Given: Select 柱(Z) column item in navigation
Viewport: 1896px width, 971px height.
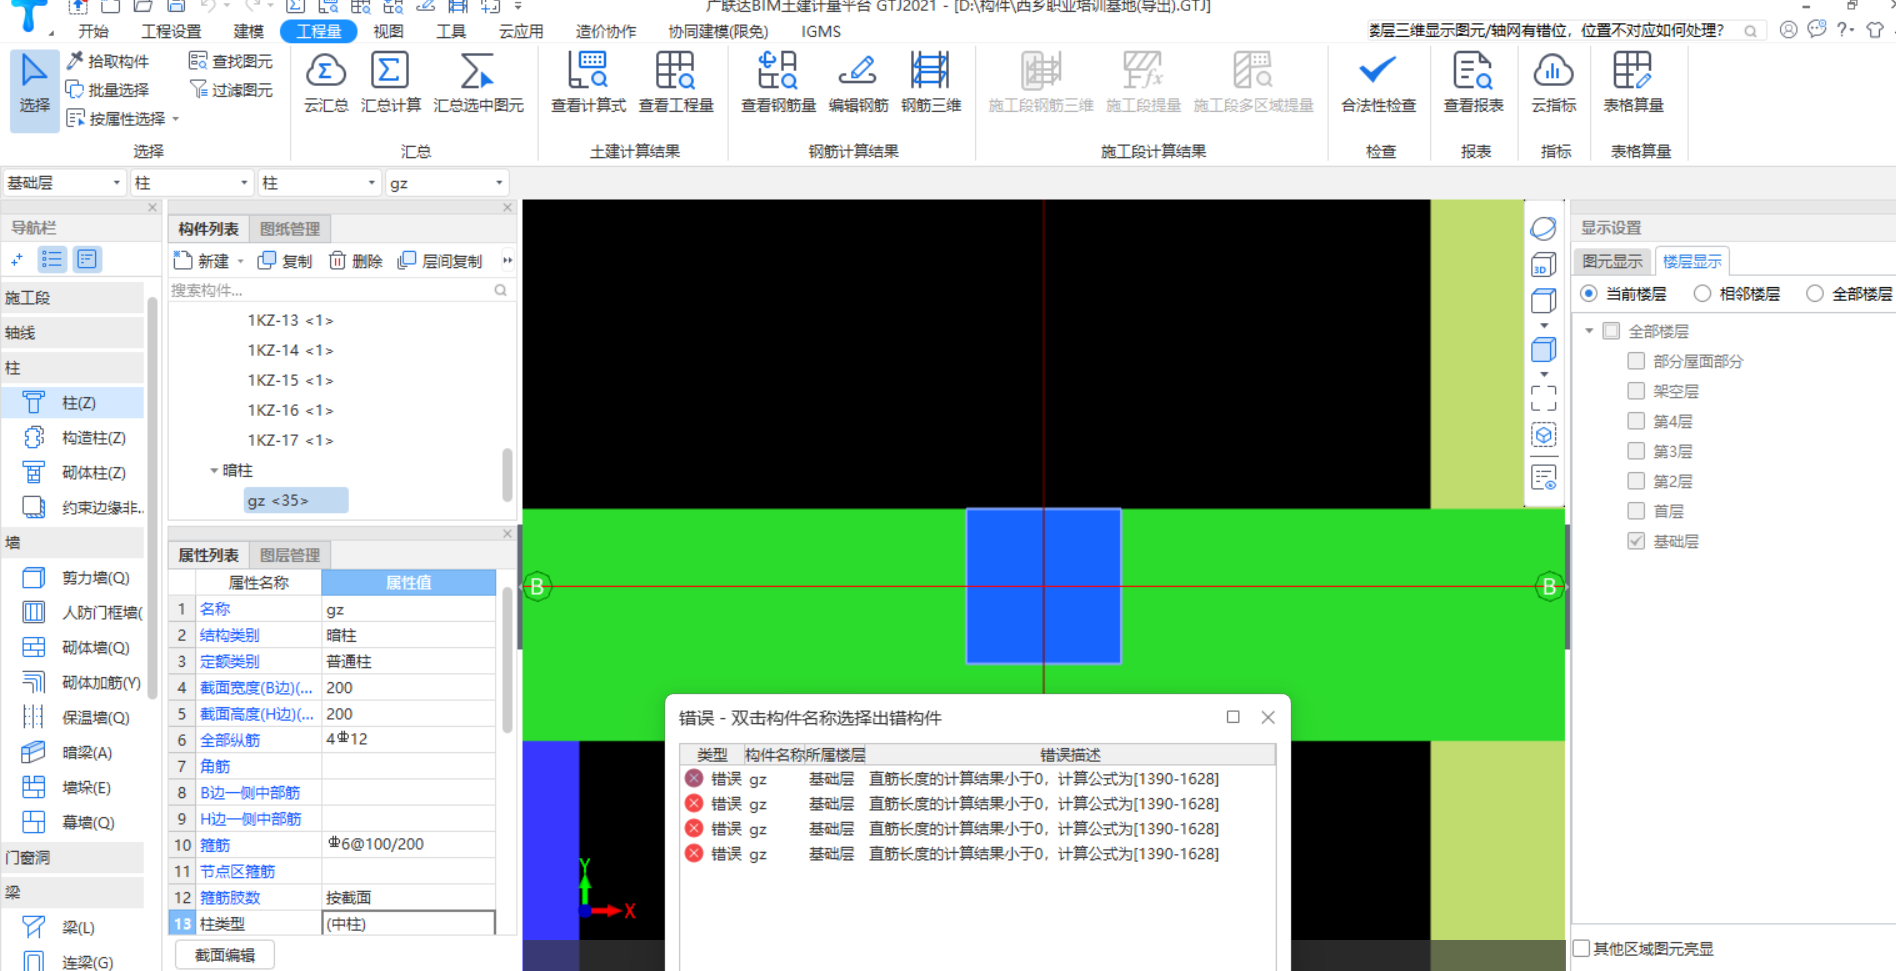Looking at the screenshot, I should 72,403.
